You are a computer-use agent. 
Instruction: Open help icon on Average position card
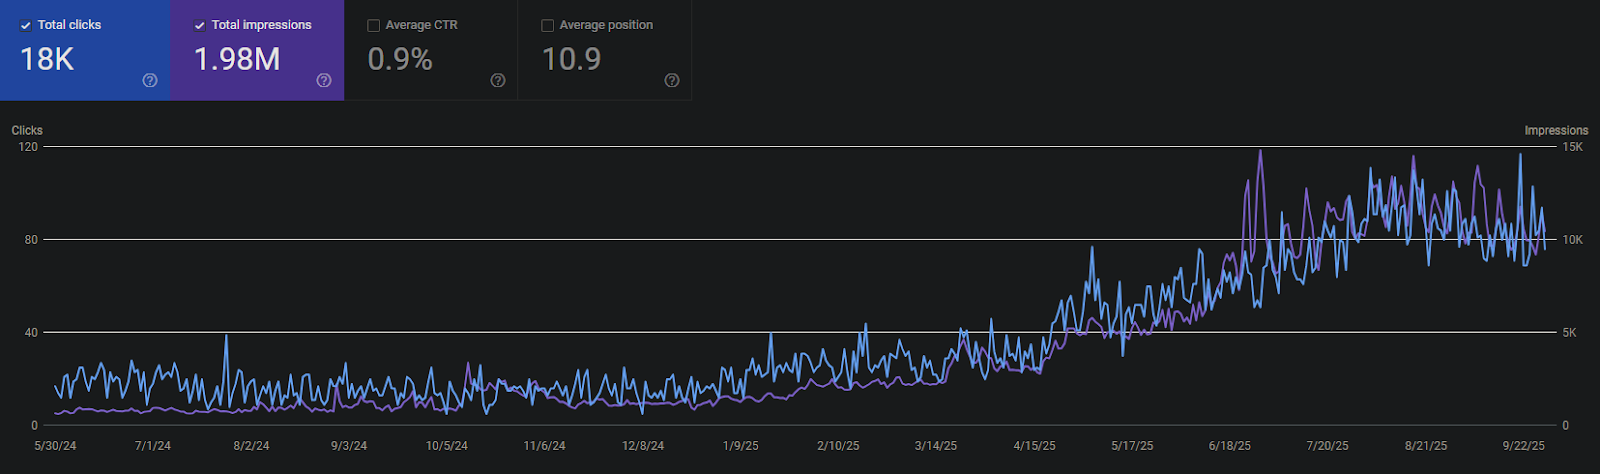point(672,80)
